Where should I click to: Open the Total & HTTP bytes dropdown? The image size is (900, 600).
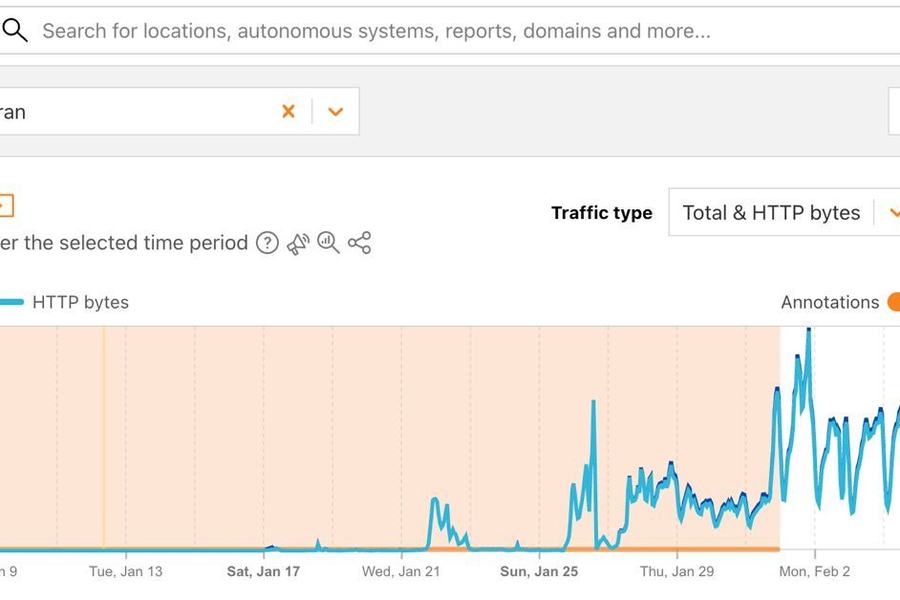(x=784, y=212)
